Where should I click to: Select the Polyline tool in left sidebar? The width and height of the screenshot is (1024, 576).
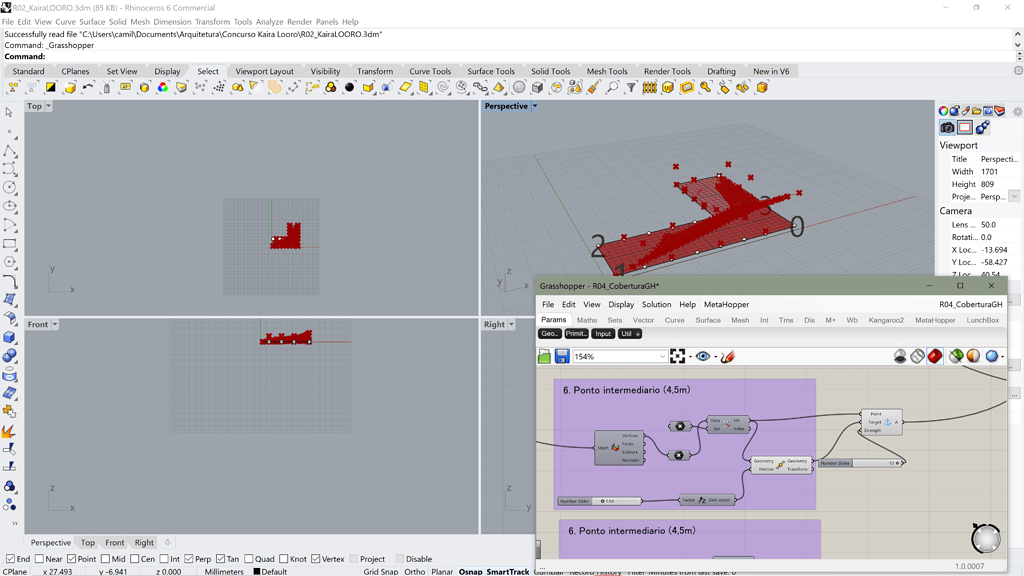[x=10, y=151]
